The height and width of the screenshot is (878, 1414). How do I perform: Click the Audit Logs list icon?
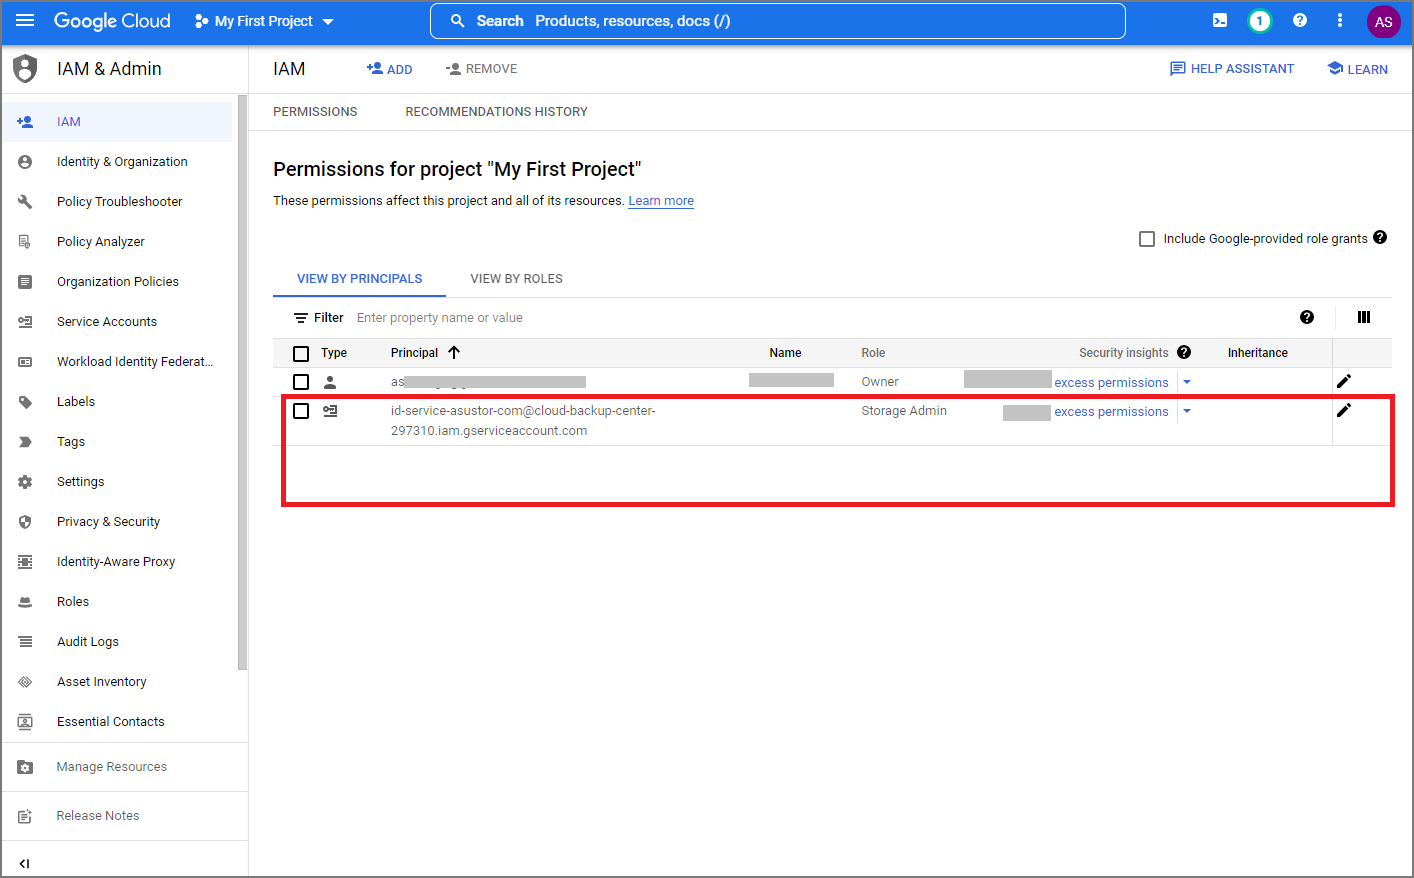25,641
